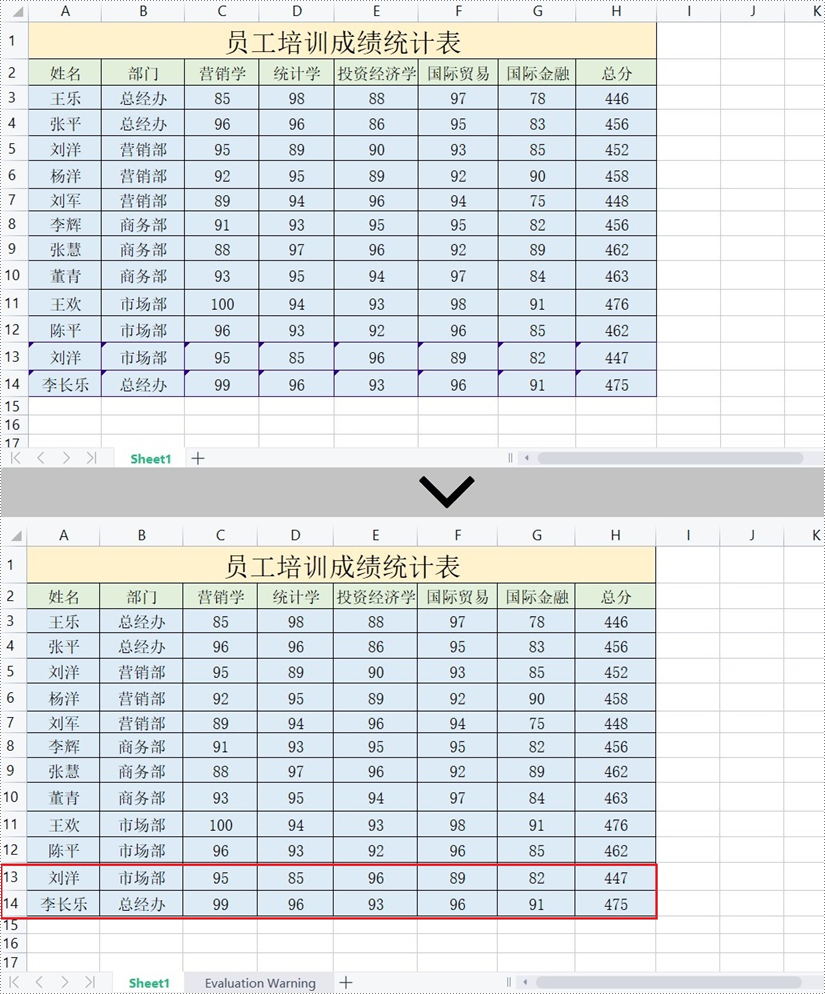Click header 部门 in lower spreadsheet

pos(141,597)
